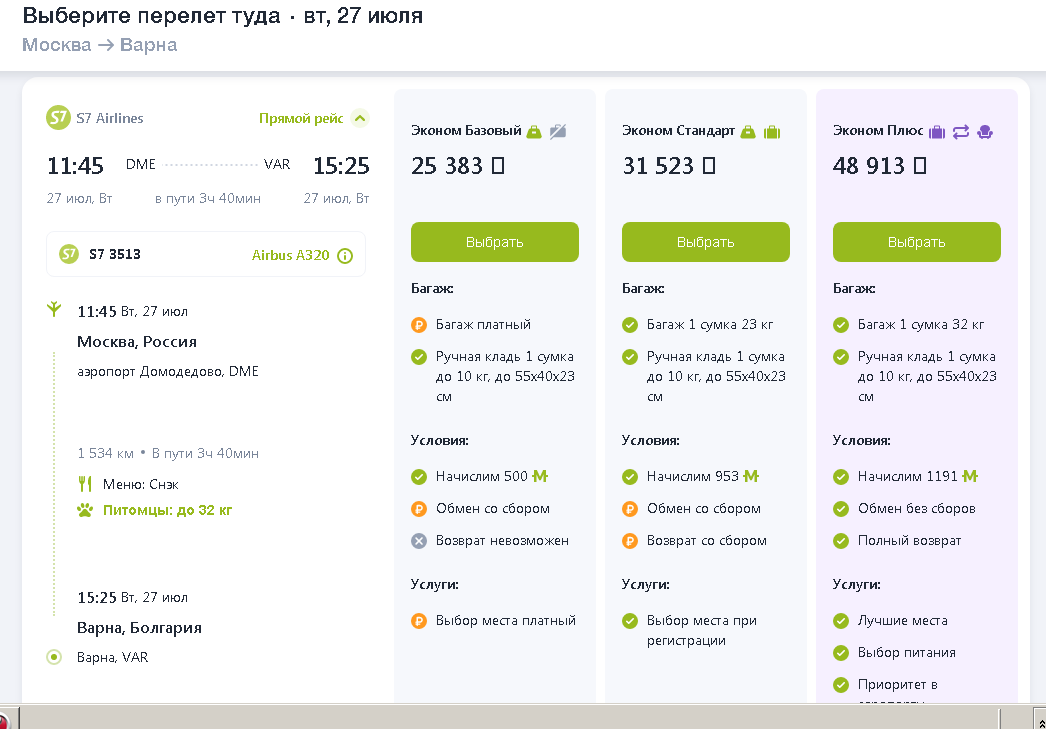This screenshot has height=729, width=1046.
Task: Click the miles icon next to Начислим 500
Action: tap(540, 476)
